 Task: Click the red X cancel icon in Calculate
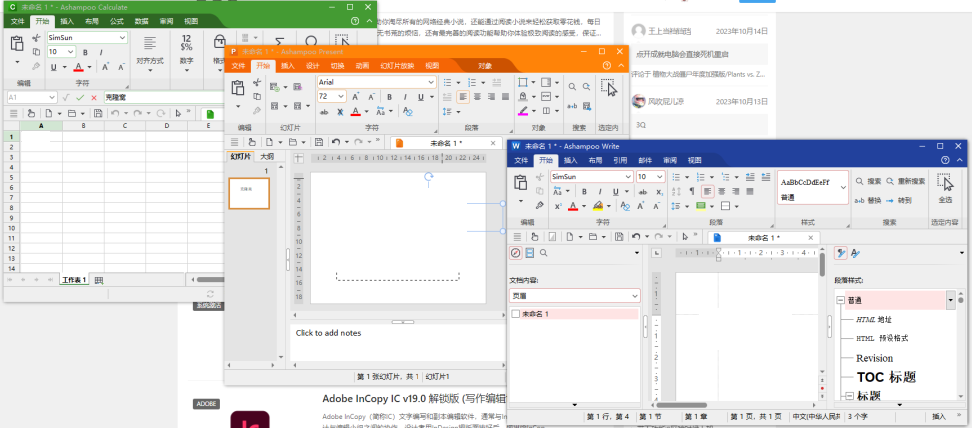(94, 97)
